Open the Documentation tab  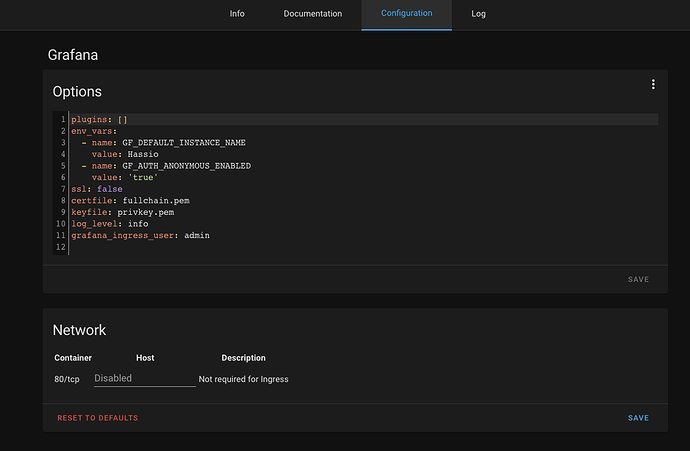[312, 14]
